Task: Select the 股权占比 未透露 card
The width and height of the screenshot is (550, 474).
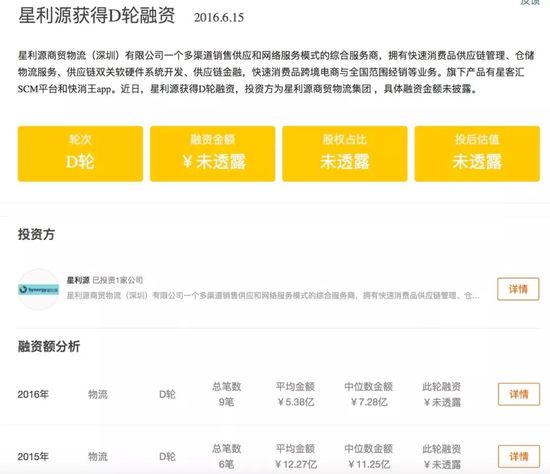Action: pyautogui.click(x=345, y=154)
